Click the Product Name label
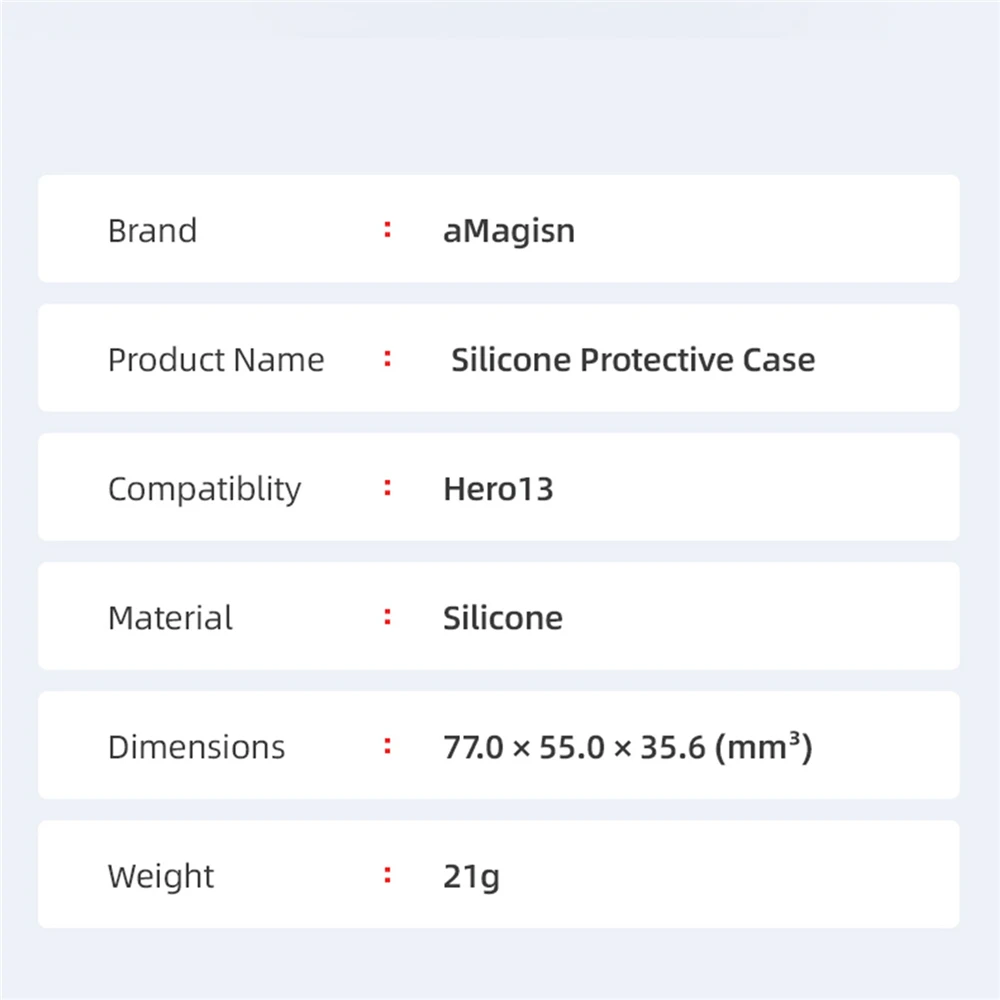The height and width of the screenshot is (1000, 1000). pyautogui.click(x=216, y=359)
